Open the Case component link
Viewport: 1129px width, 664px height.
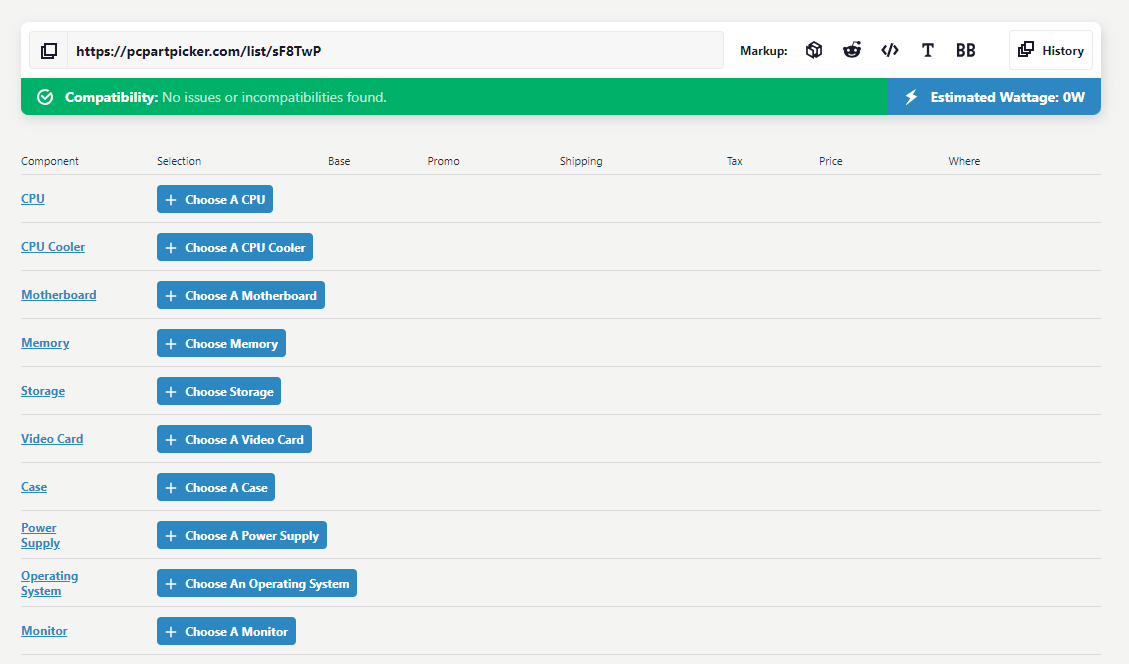[x=34, y=487]
